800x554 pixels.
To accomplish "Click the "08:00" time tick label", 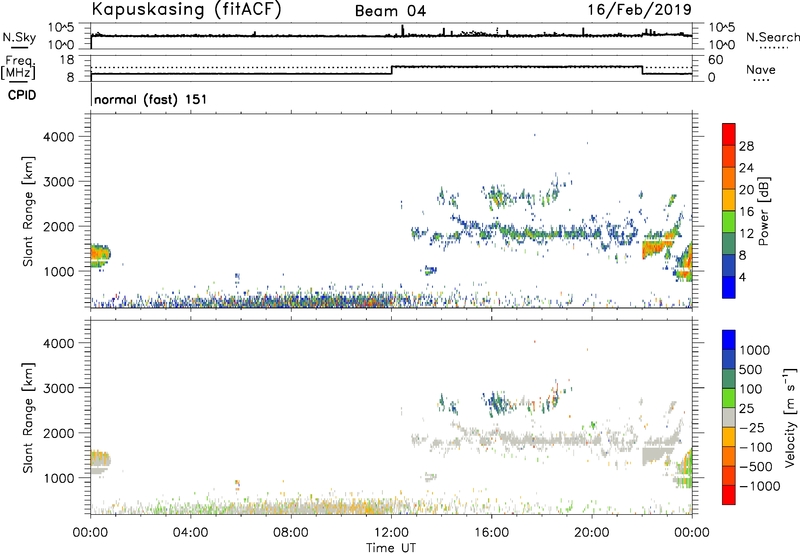I will tap(291, 533).
